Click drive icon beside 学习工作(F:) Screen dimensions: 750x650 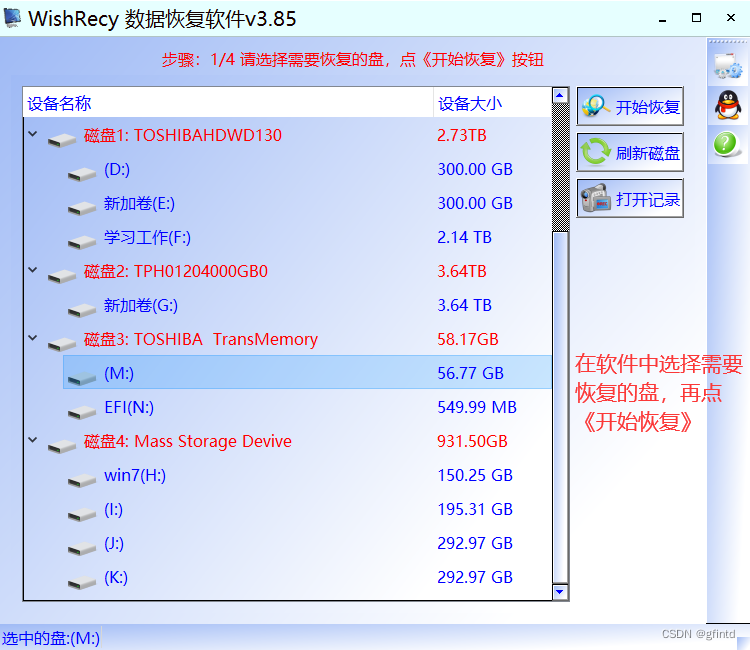click(82, 242)
